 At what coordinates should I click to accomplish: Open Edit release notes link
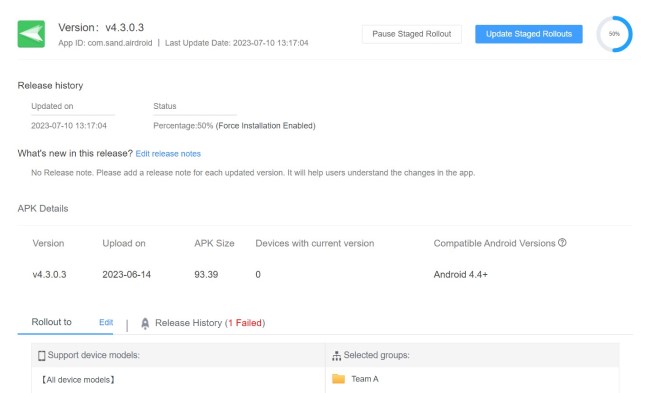168,154
